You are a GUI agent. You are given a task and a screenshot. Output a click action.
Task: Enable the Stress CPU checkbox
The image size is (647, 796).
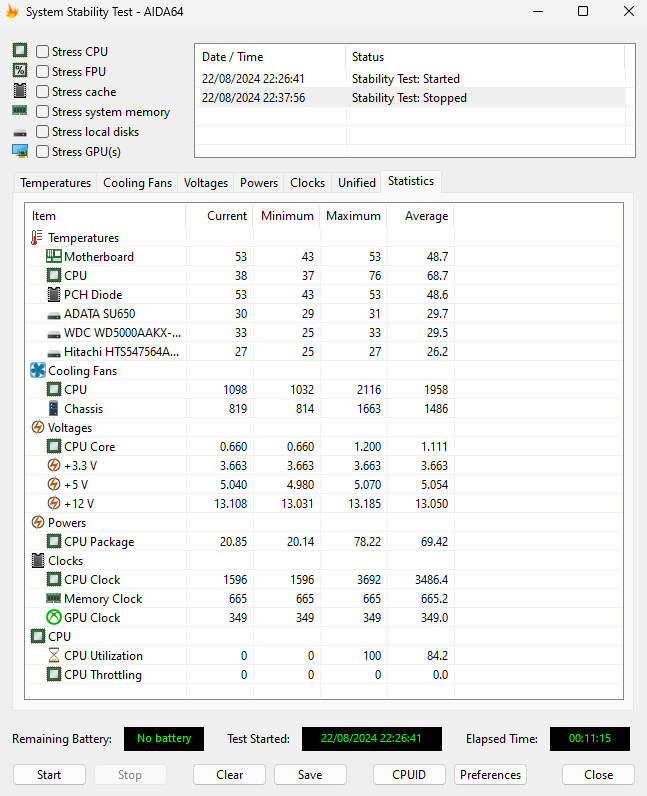[x=43, y=52]
